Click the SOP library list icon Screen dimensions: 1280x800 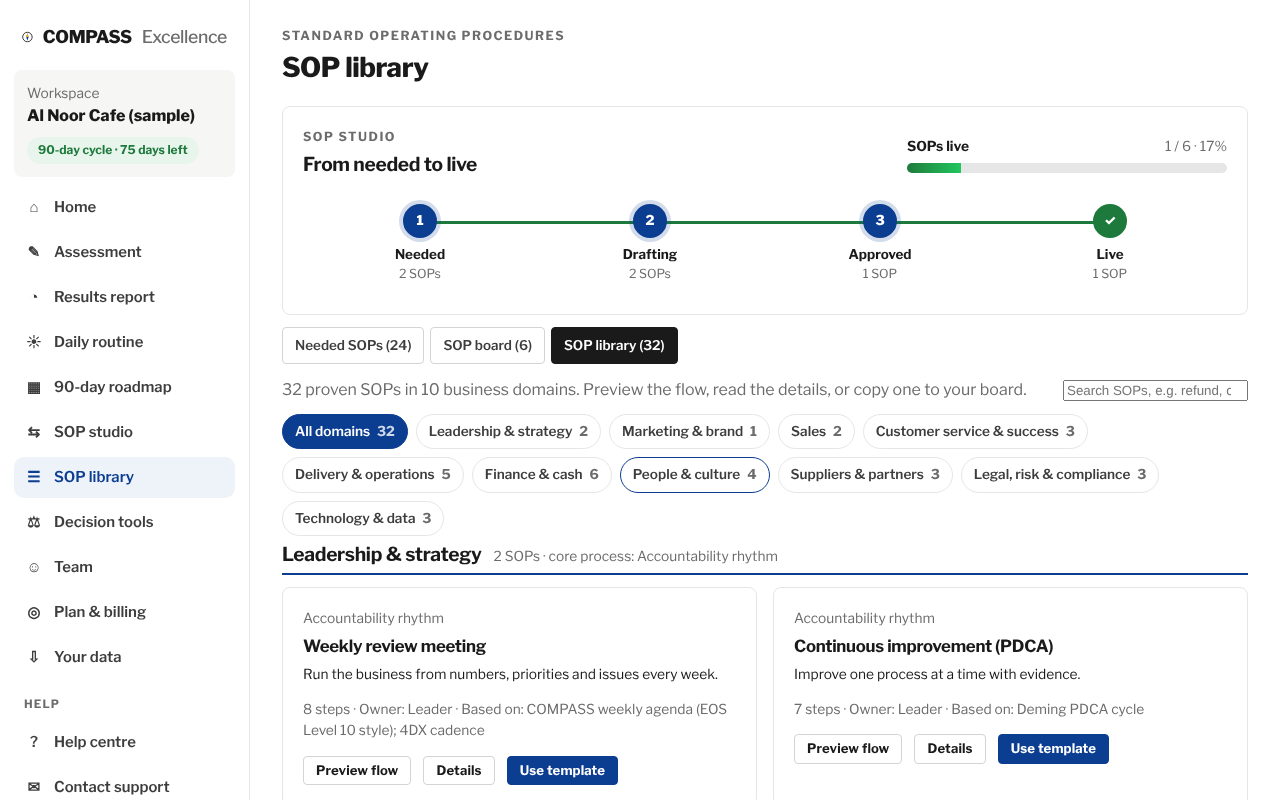[x=34, y=477]
